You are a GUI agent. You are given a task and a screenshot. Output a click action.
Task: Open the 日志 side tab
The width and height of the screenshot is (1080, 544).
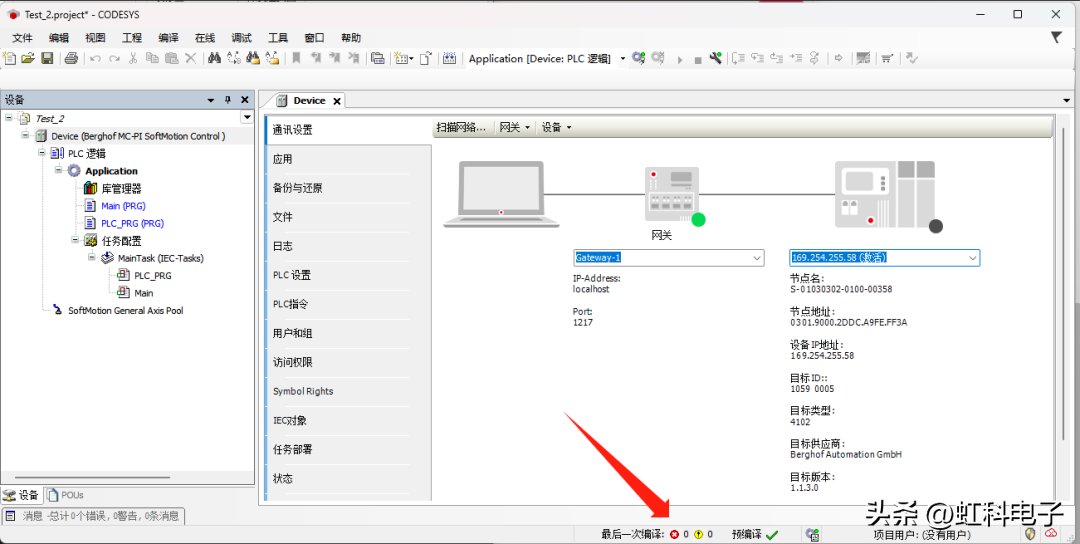click(x=349, y=246)
